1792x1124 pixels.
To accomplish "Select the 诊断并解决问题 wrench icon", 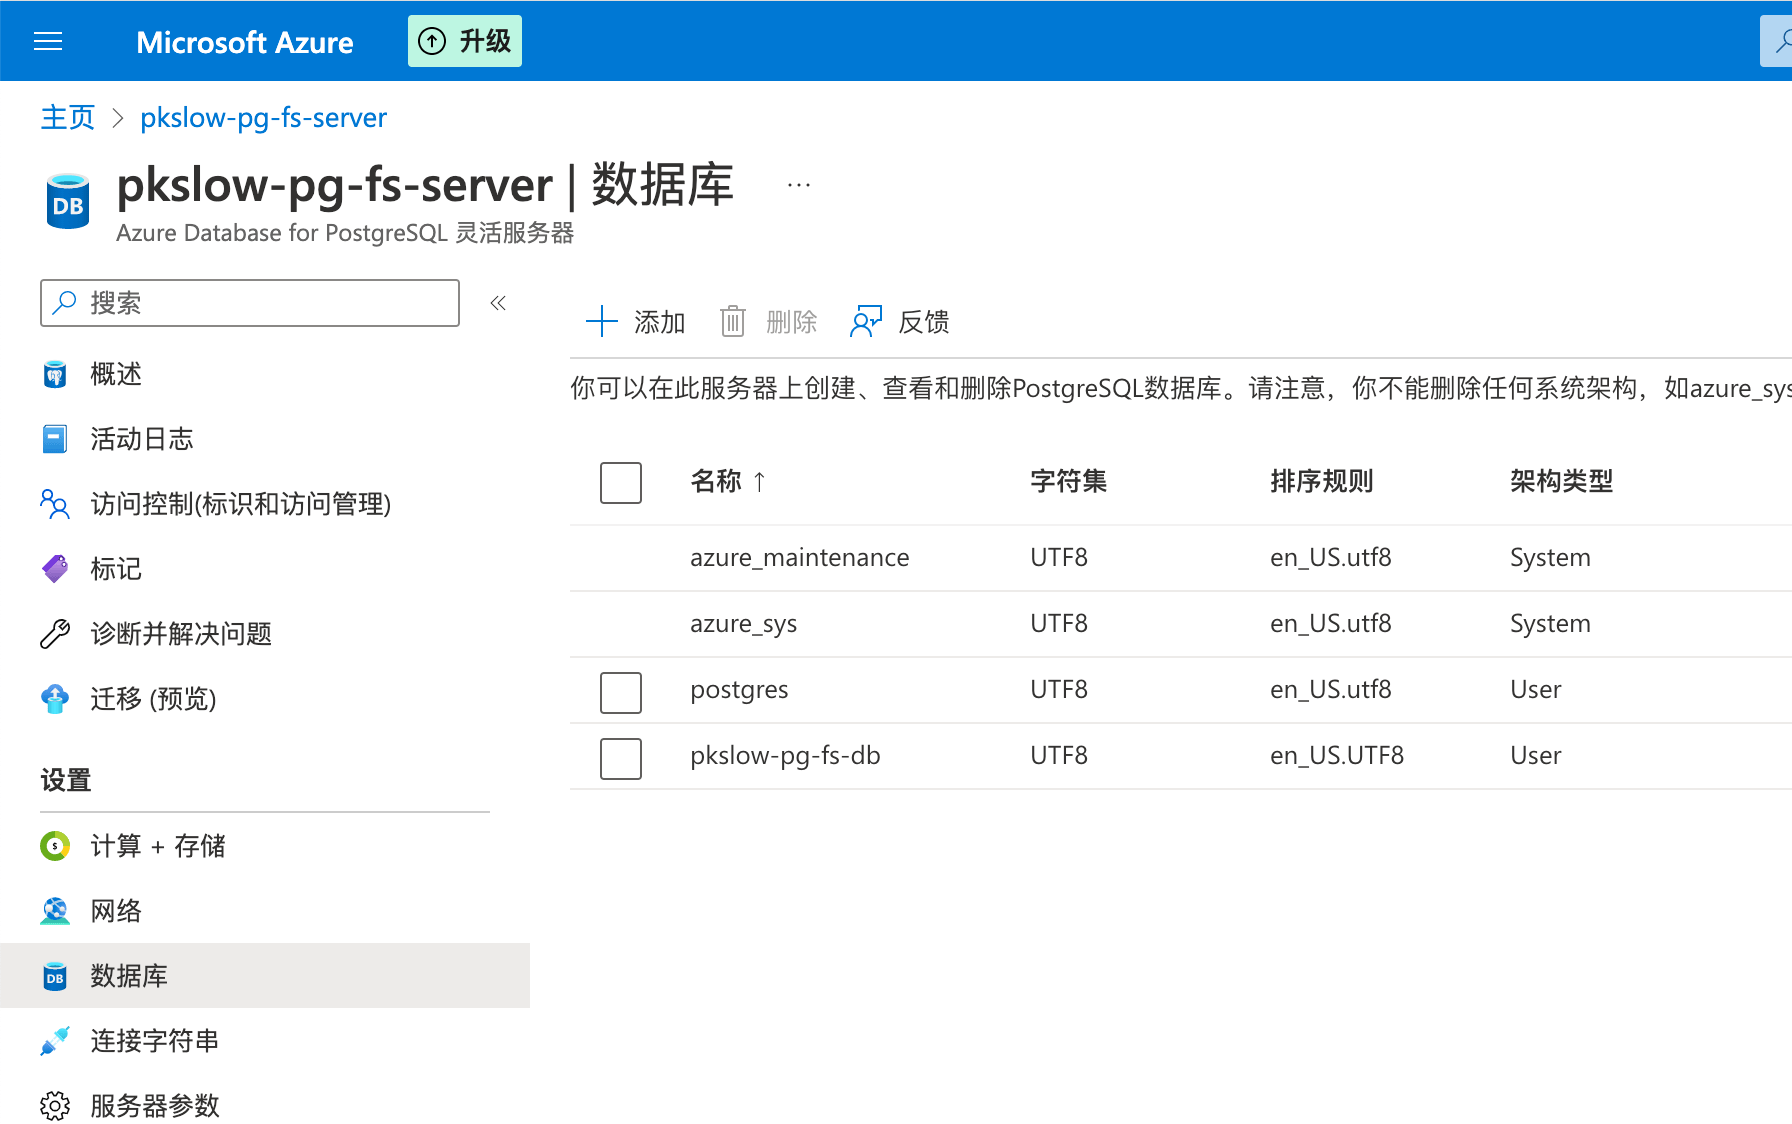I will 54,633.
